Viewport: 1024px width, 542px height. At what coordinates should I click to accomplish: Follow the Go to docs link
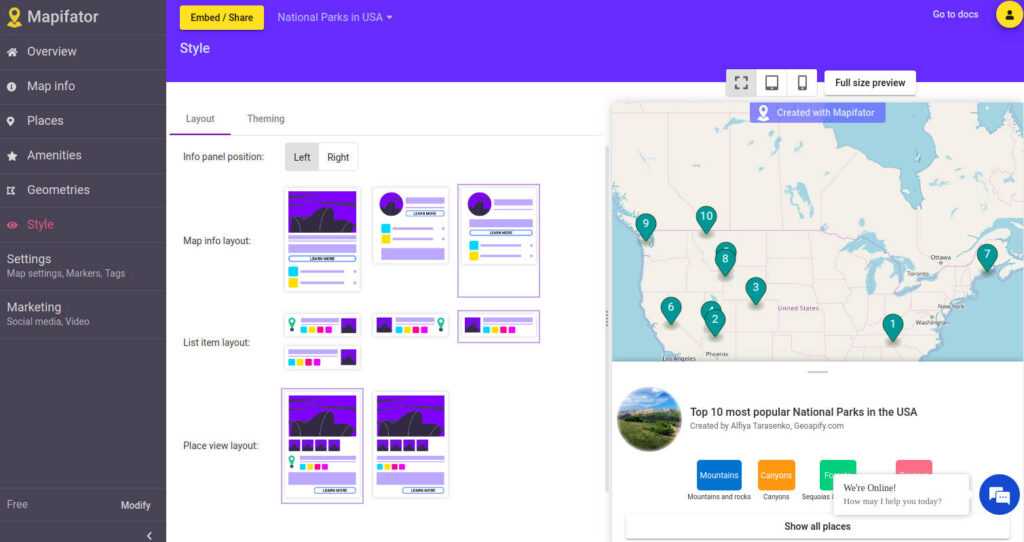tap(955, 14)
